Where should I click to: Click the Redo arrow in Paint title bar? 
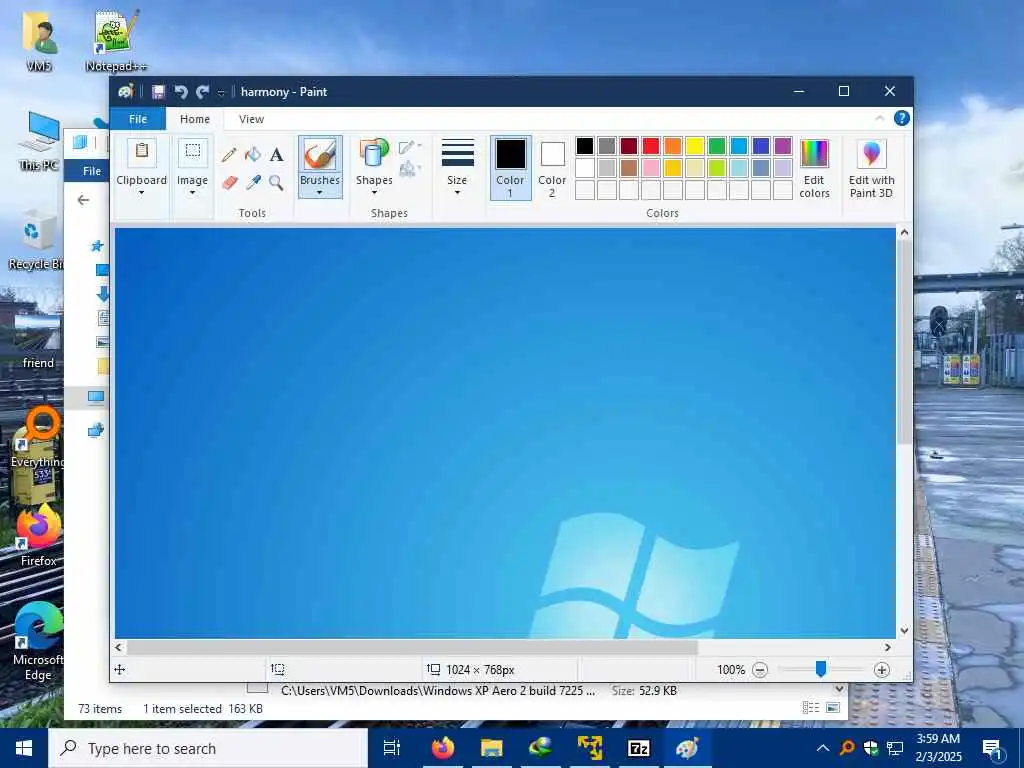(x=202, y=92)
